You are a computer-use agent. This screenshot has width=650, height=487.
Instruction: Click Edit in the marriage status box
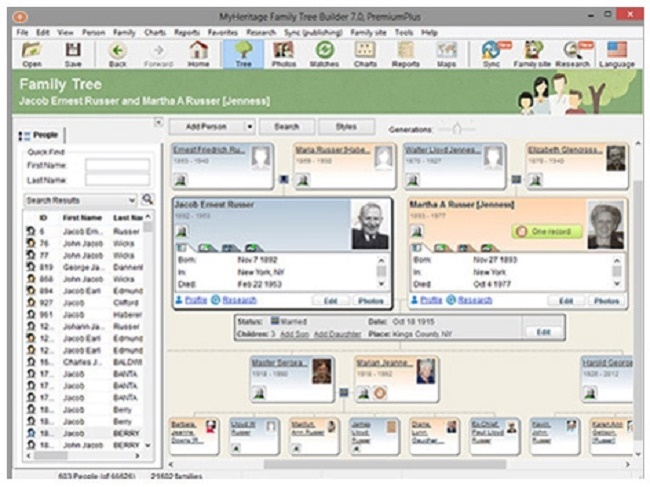[x=543, y=332]
